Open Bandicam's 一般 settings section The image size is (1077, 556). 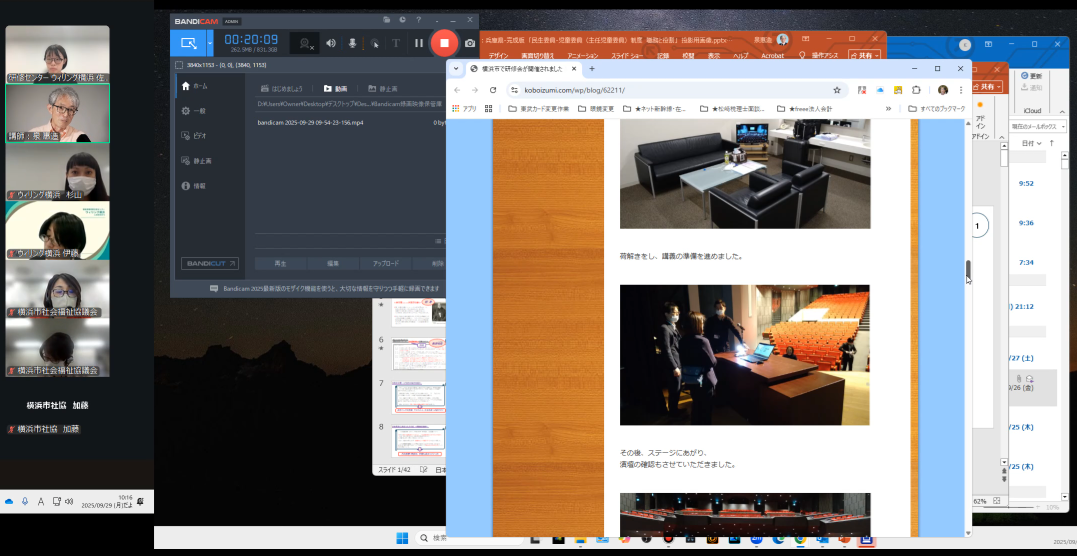coord(199,111)
